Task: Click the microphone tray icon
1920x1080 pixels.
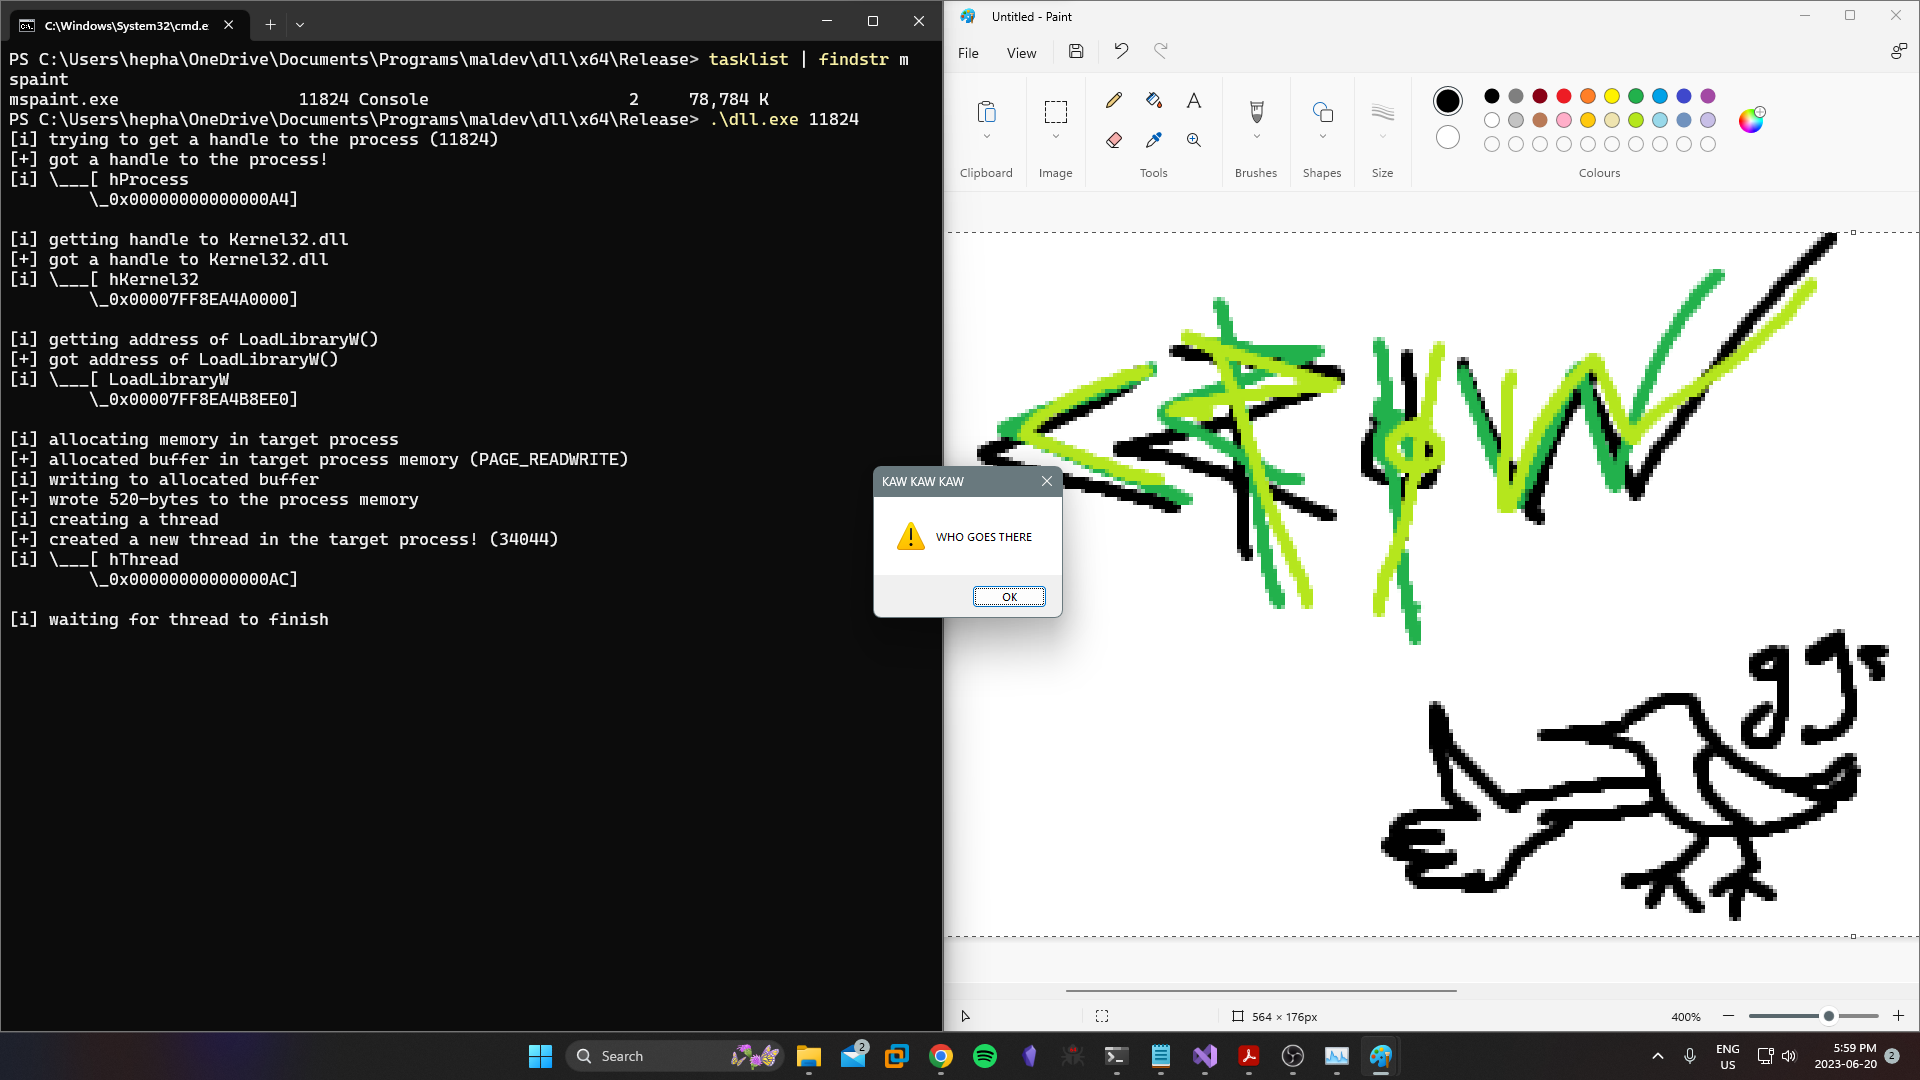Action: pyautogui.click(x=1690, y=1056)
